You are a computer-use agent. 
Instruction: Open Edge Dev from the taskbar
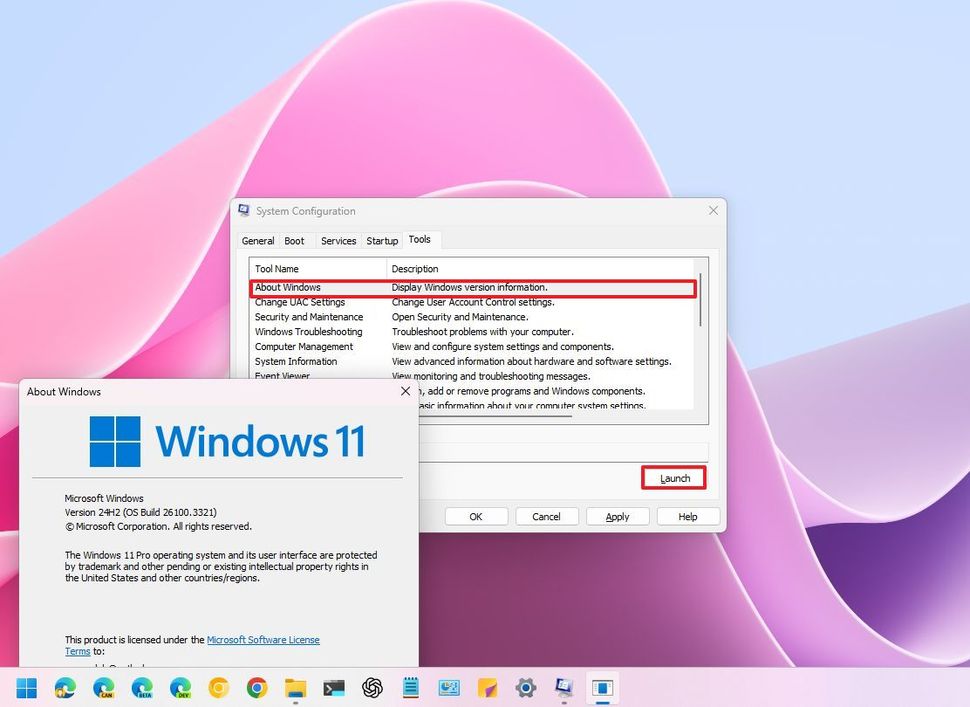(180, 689)
